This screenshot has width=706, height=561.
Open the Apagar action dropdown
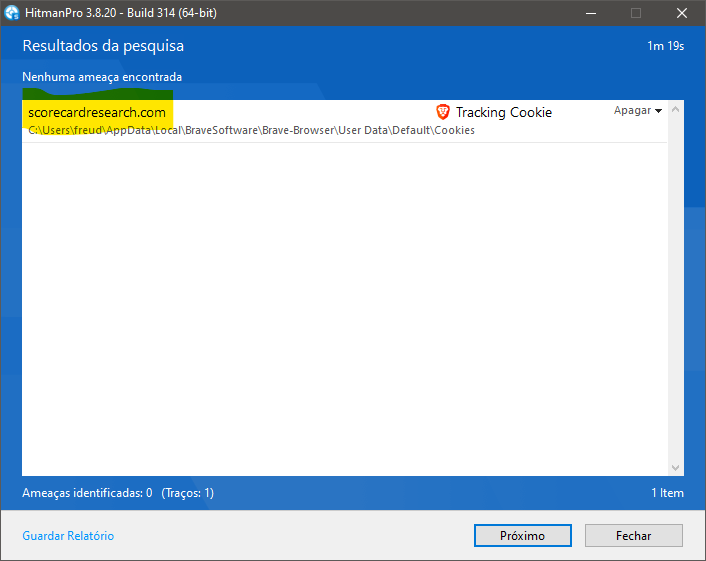[638, 110]
